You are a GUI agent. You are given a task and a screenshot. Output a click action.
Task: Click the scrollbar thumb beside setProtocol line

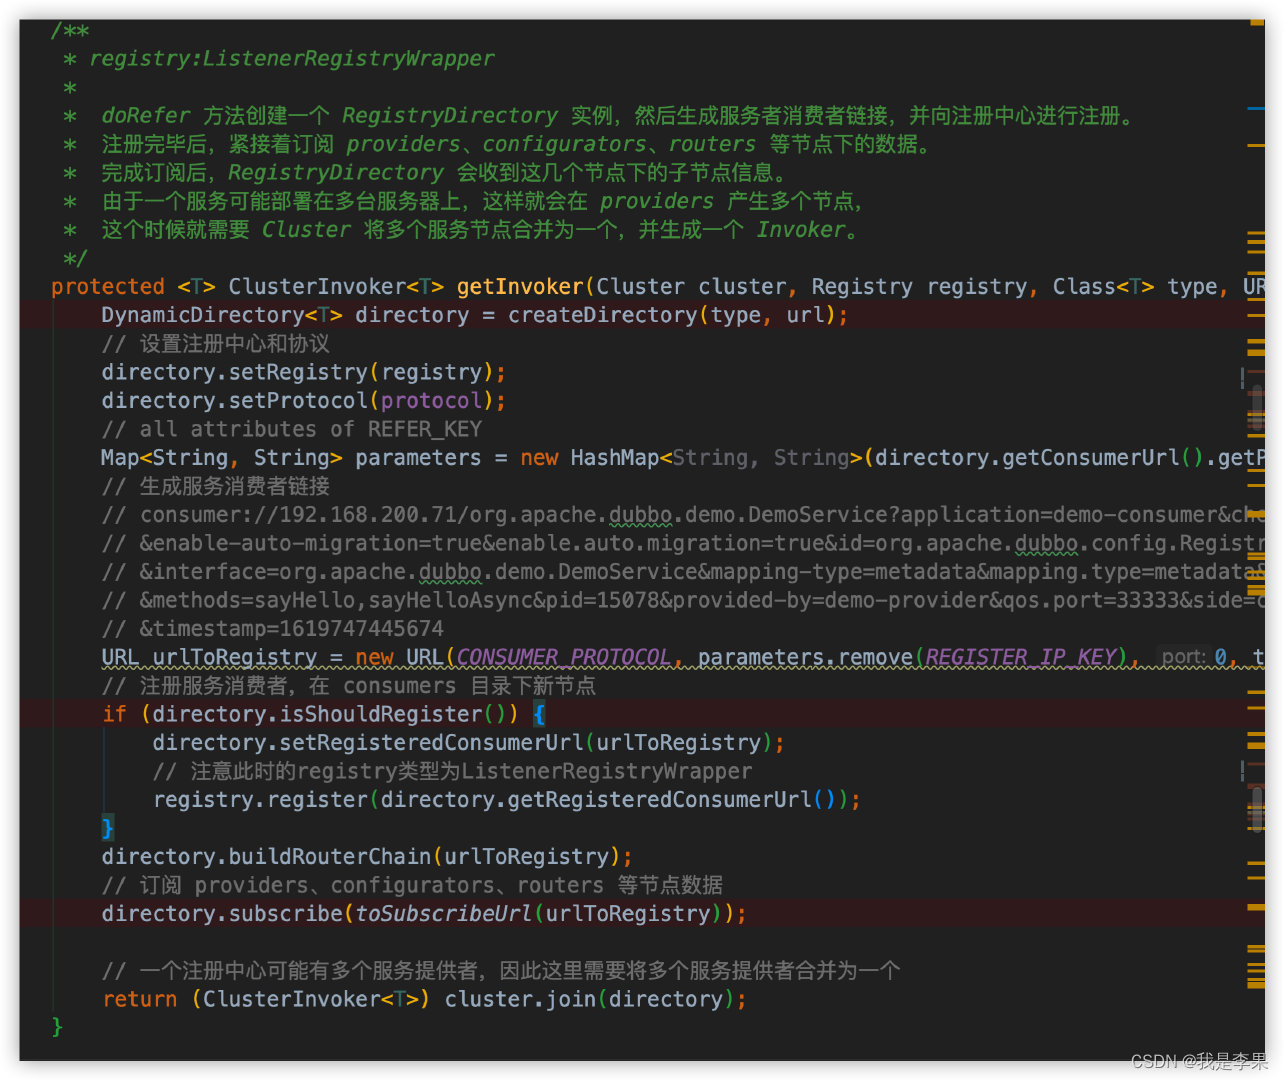pos(1256,408)
